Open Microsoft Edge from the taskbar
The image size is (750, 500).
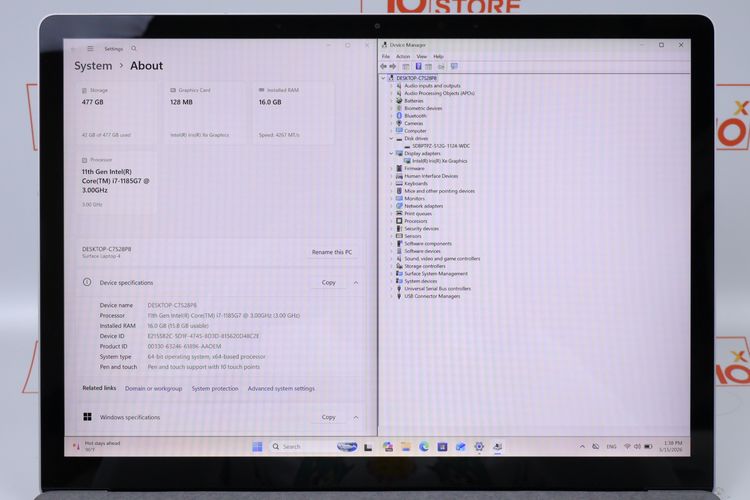pyautogui.click(x=424, y=446)
